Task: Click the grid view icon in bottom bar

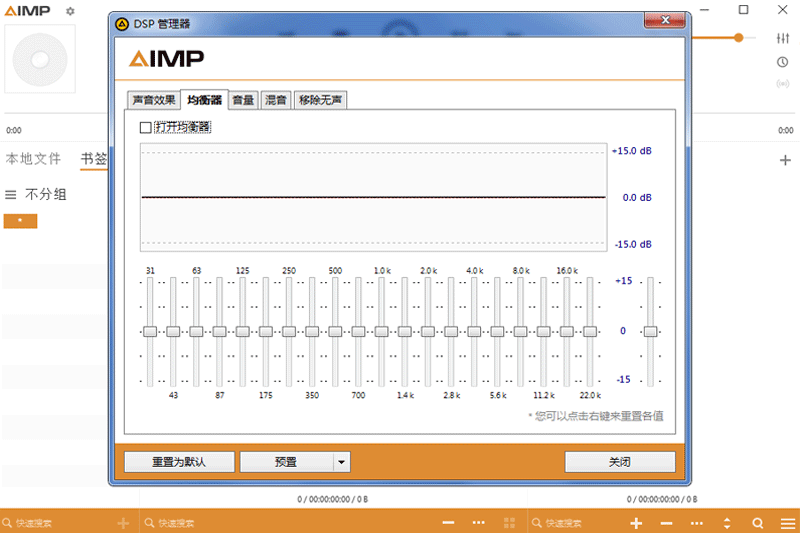Action: (x=509, y=523)
